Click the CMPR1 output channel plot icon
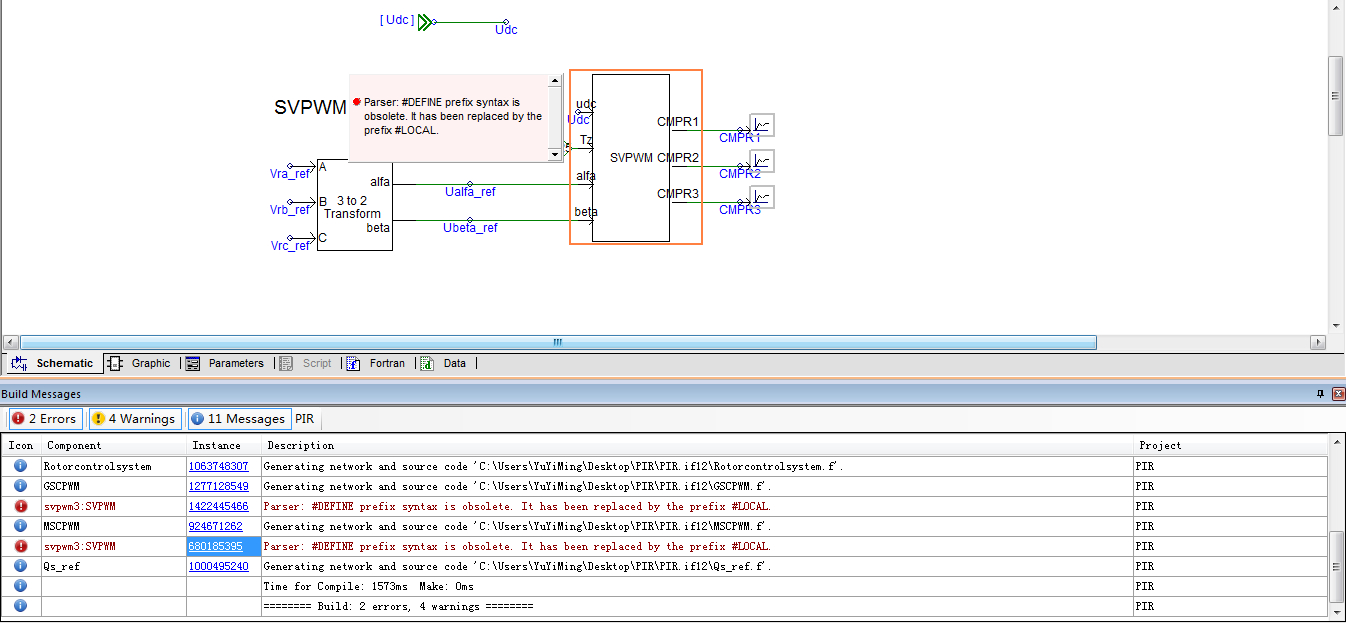 (x=763, y=125)
